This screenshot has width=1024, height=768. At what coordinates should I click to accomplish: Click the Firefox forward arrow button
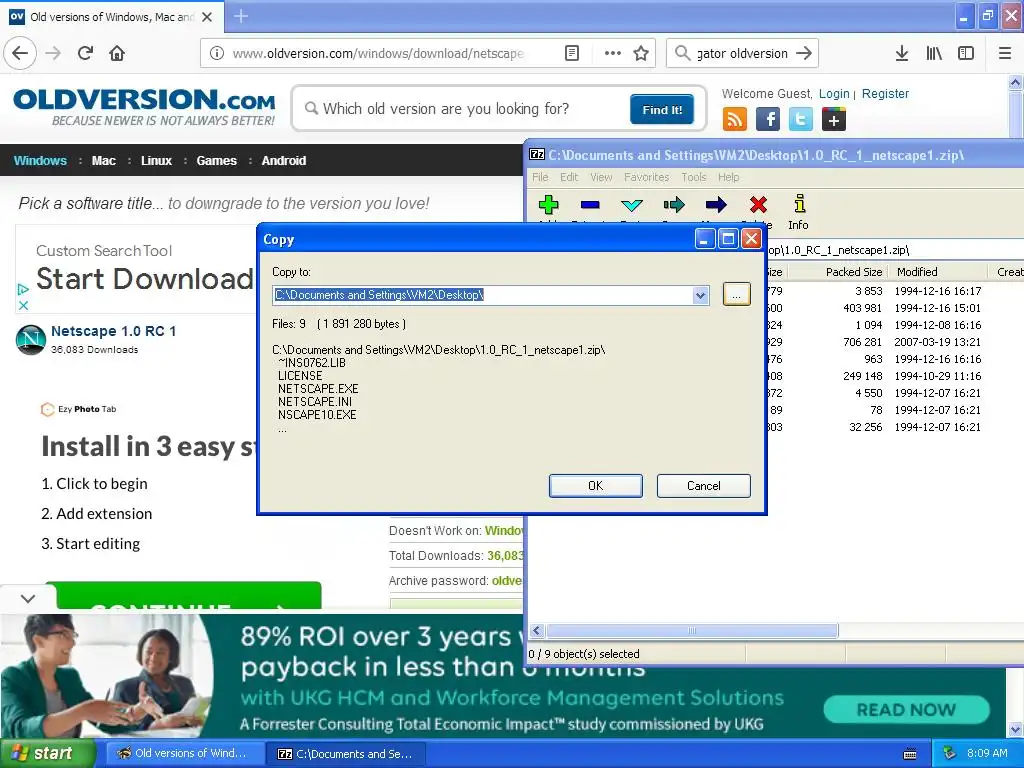(53, 53)
